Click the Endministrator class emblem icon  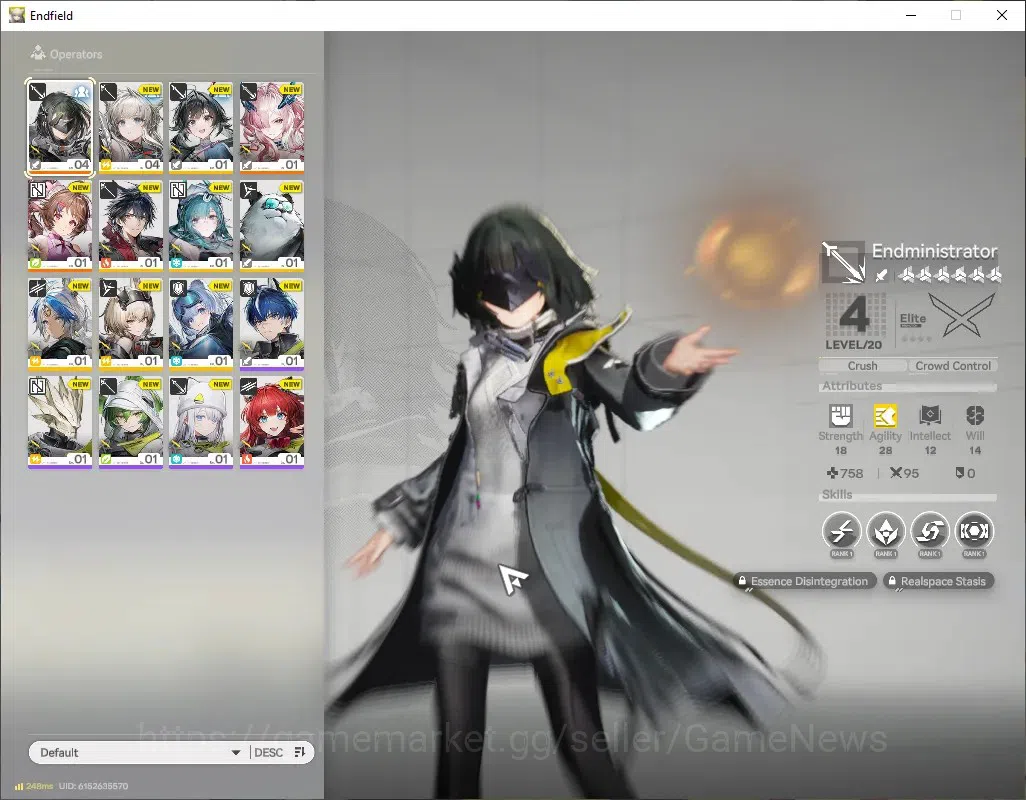click(843, 262)
